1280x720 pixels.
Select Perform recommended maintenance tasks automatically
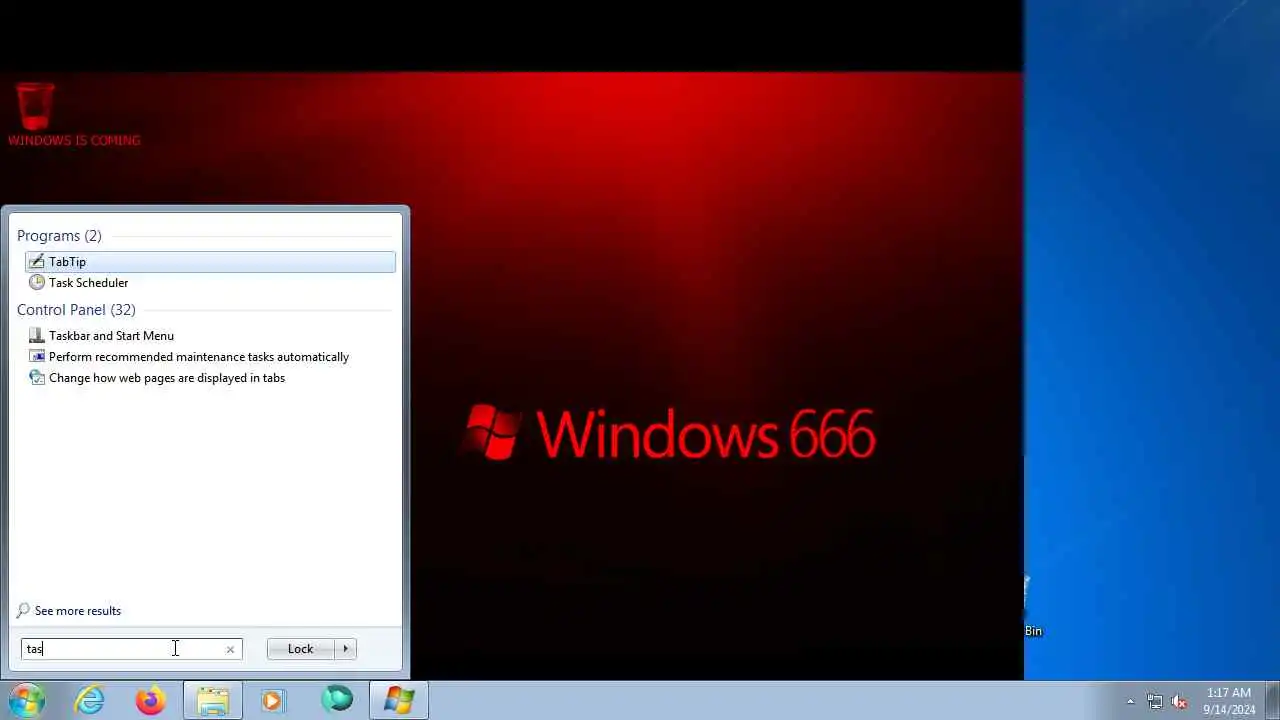point(210,357)
